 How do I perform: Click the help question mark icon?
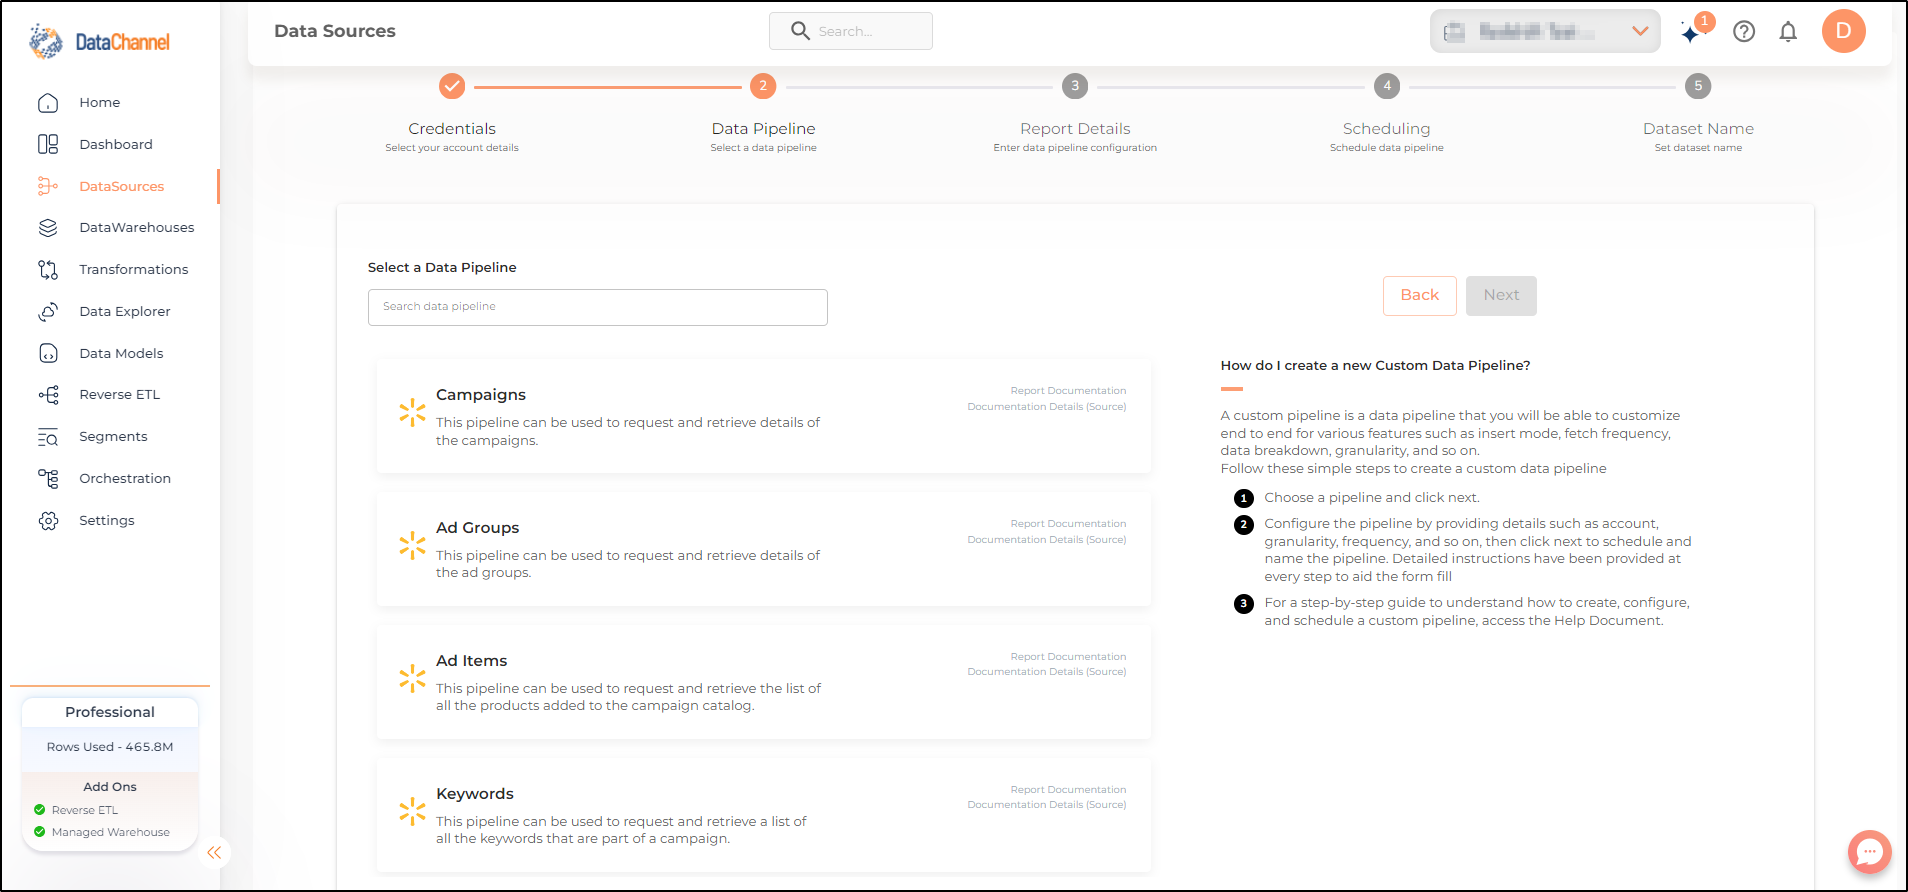click(1744, 32)
